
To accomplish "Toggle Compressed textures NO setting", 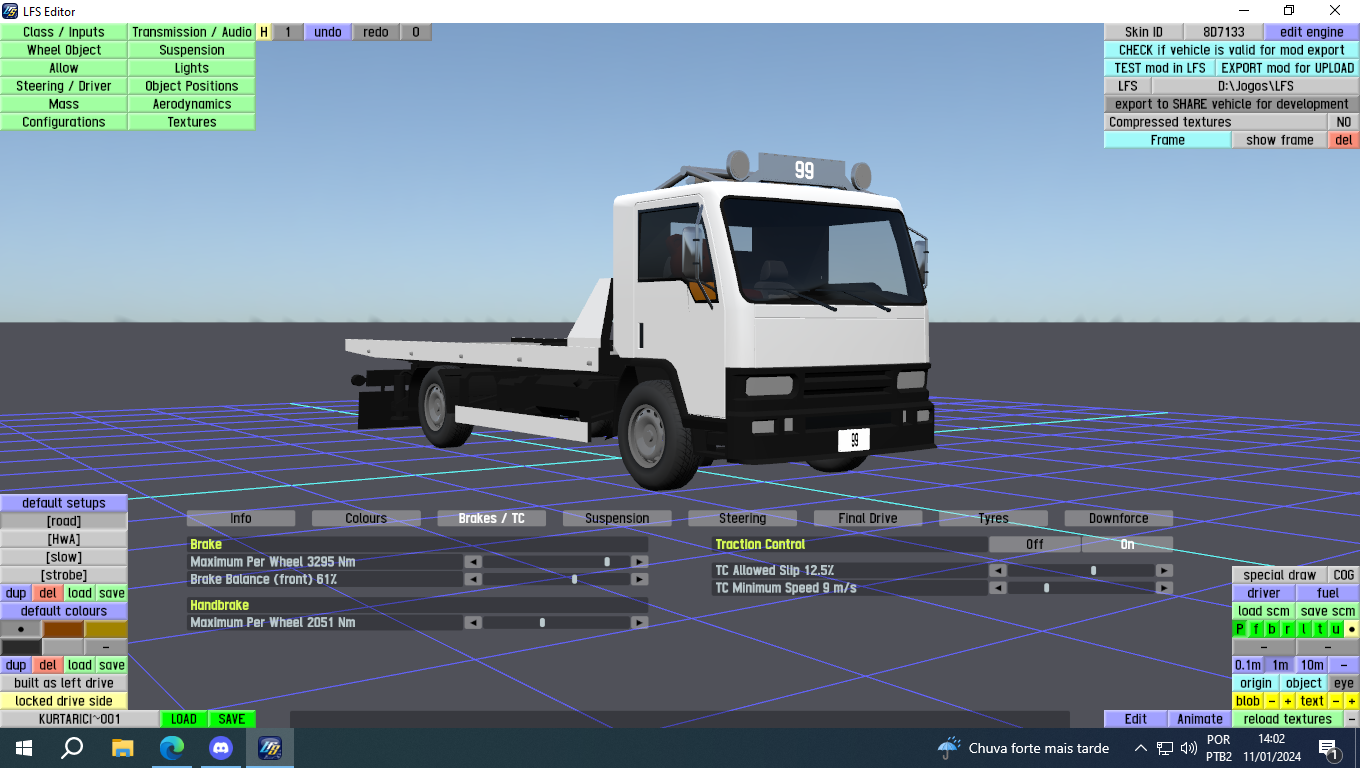I will coord(1344,122).
